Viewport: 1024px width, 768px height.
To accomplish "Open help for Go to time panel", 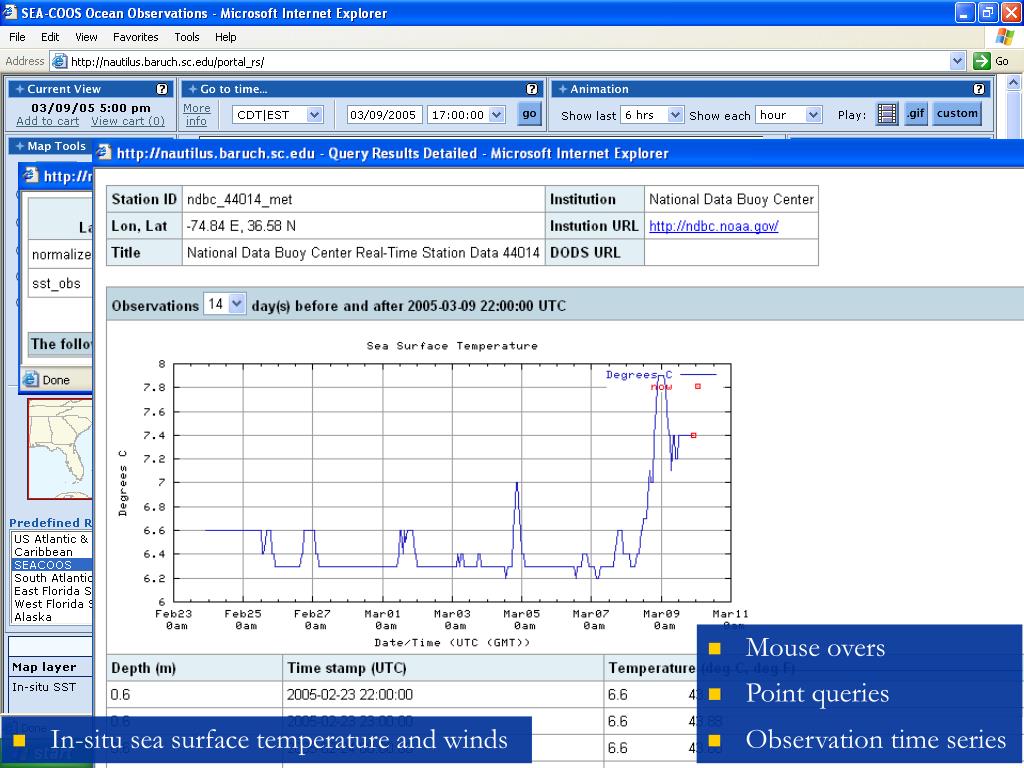I will (532, 89).
